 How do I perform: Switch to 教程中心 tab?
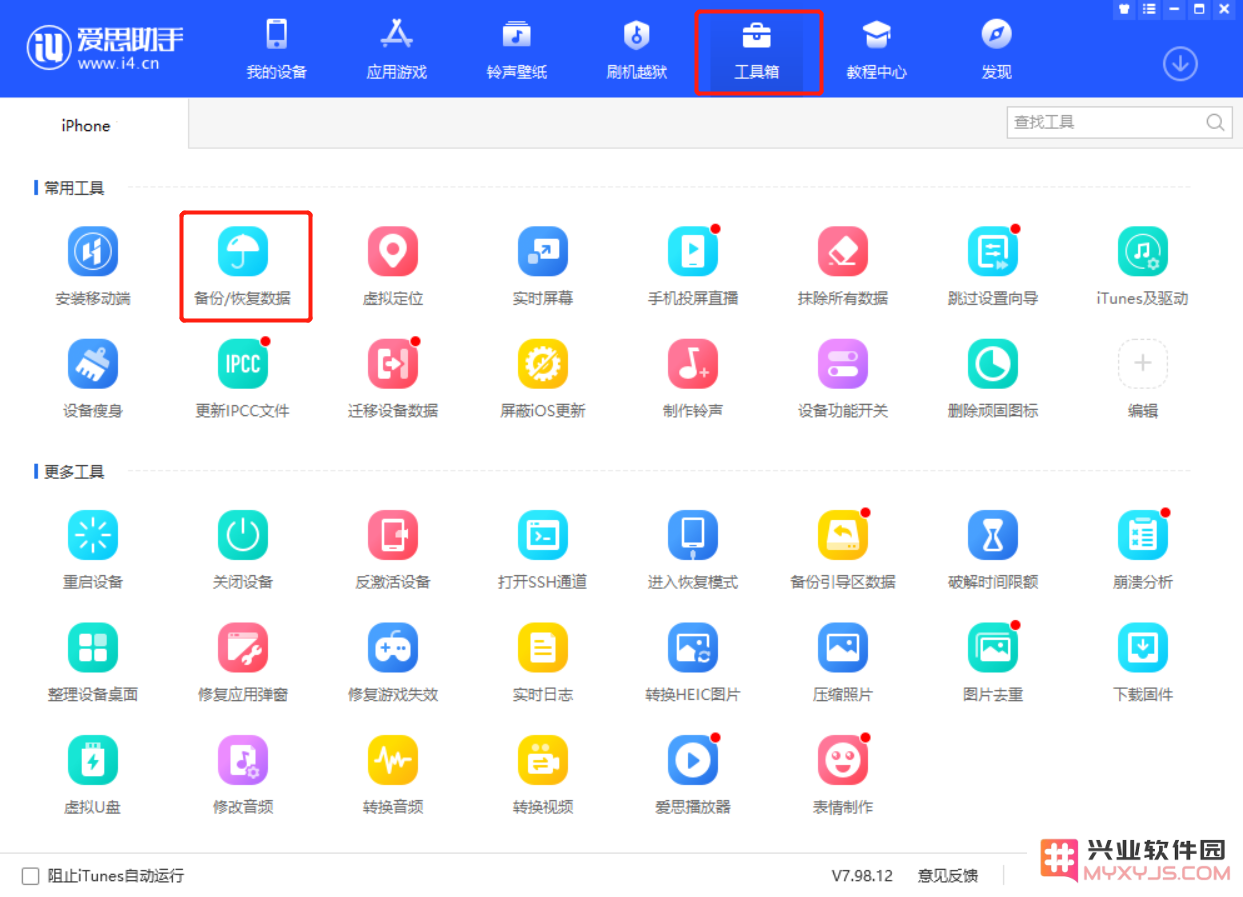click(877, 49)
